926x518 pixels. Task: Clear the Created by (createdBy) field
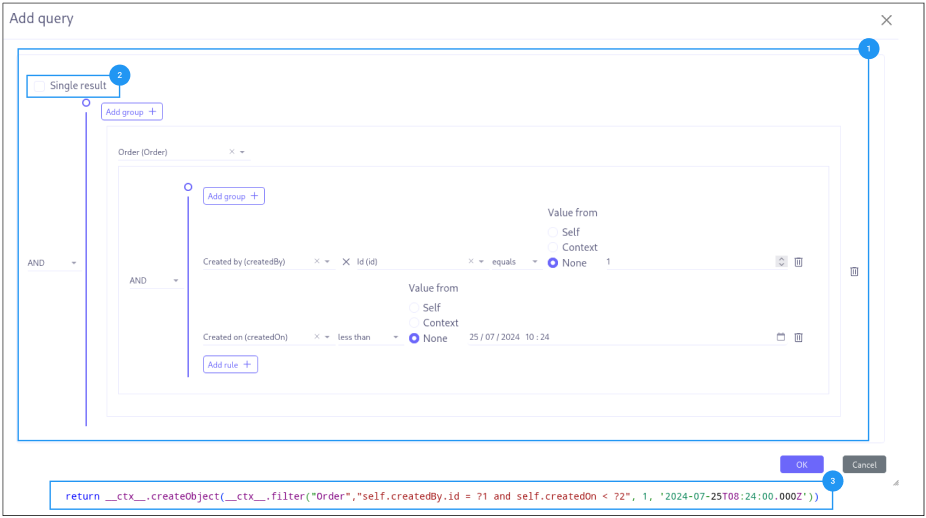317,261
